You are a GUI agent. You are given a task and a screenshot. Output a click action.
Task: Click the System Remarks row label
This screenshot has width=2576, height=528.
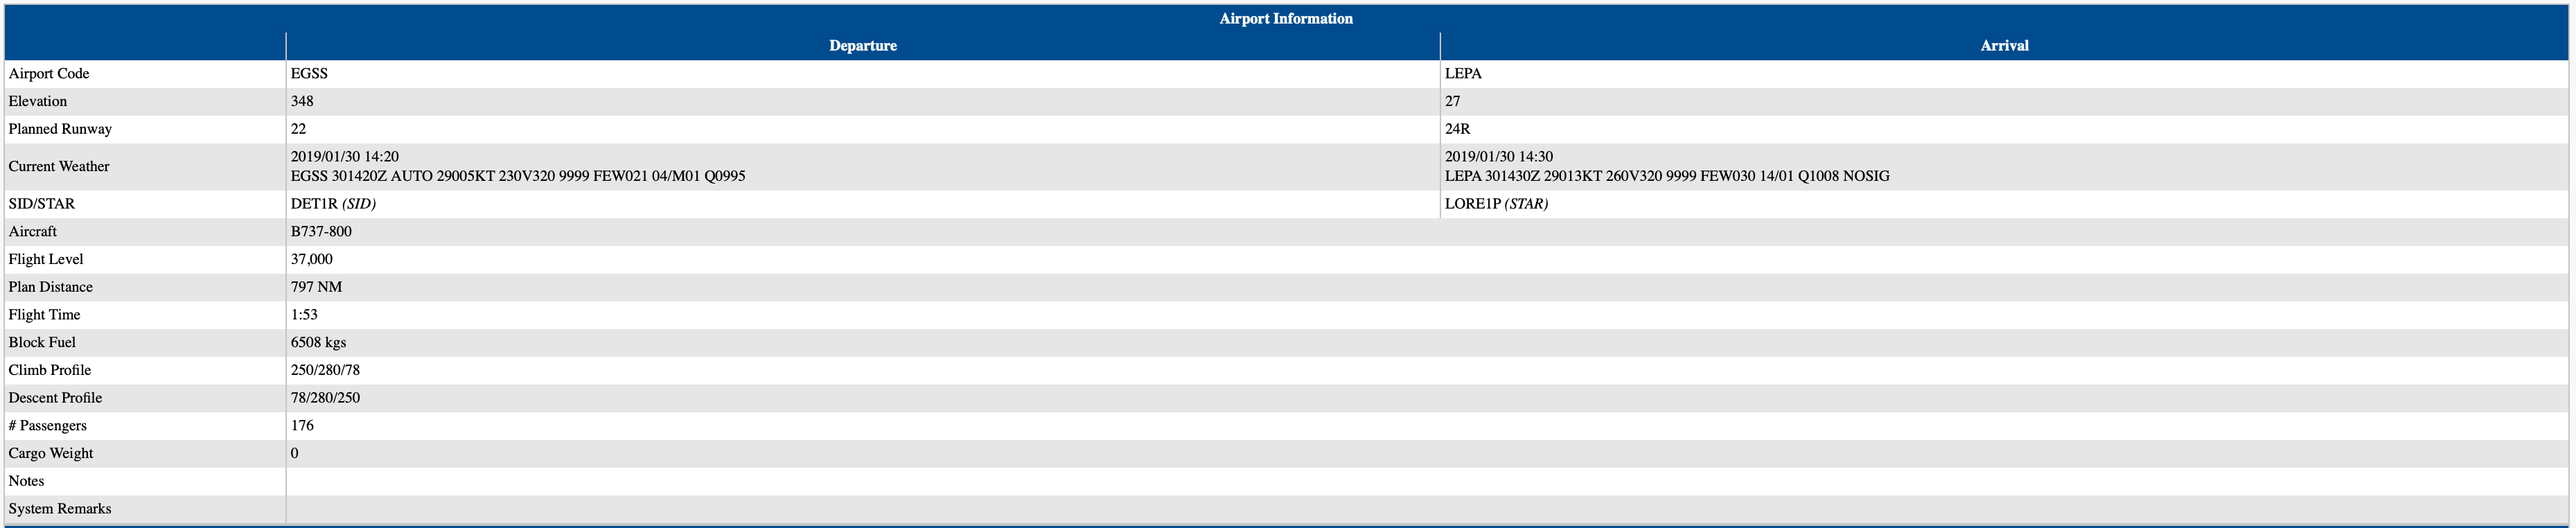tap(60, 509)
